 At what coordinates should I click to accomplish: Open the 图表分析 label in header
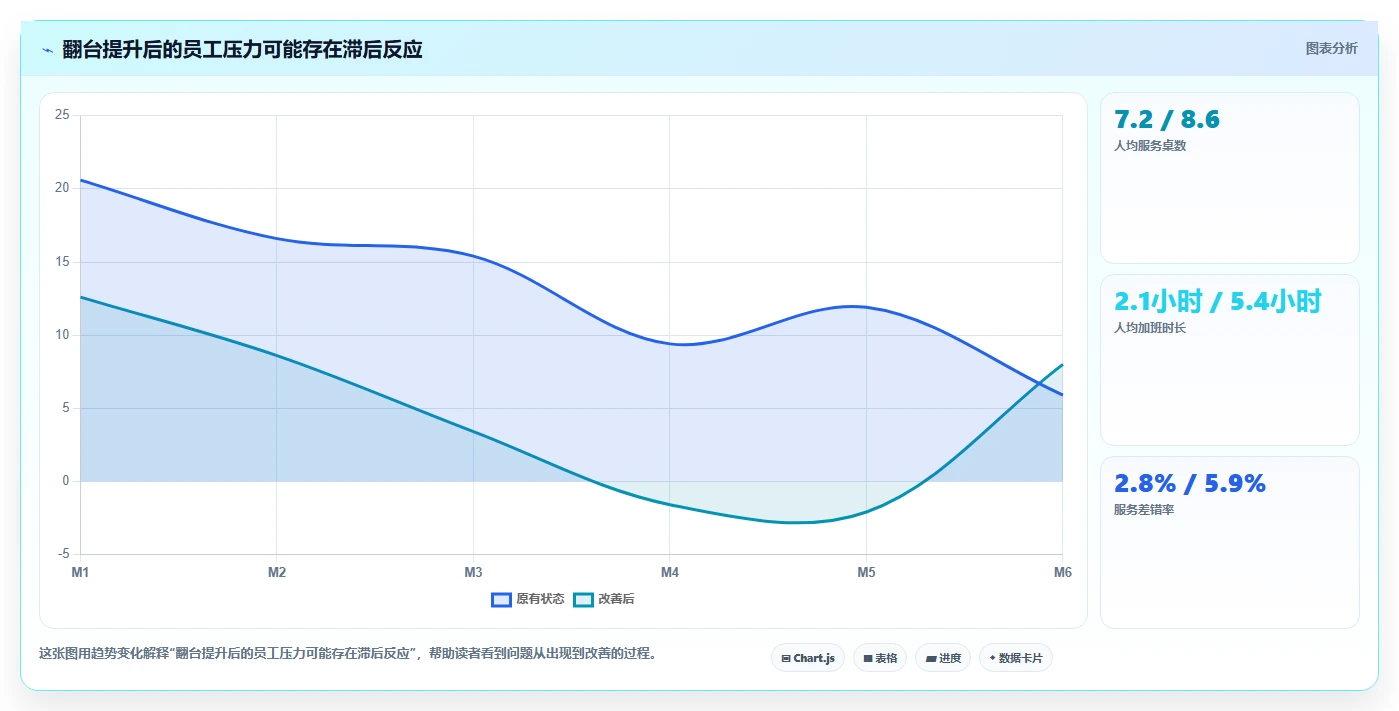pos(1331,49)
